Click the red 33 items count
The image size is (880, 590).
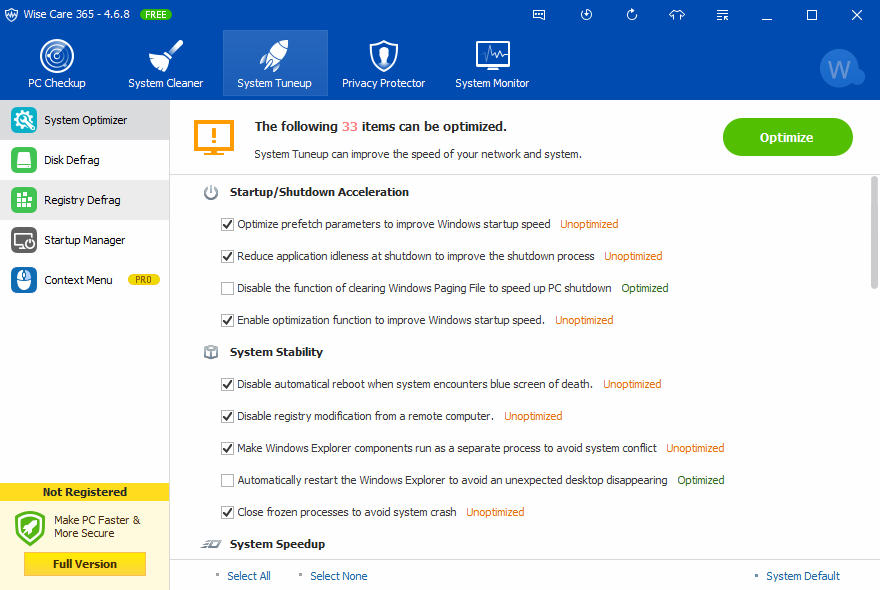click(x=350, y=127)
